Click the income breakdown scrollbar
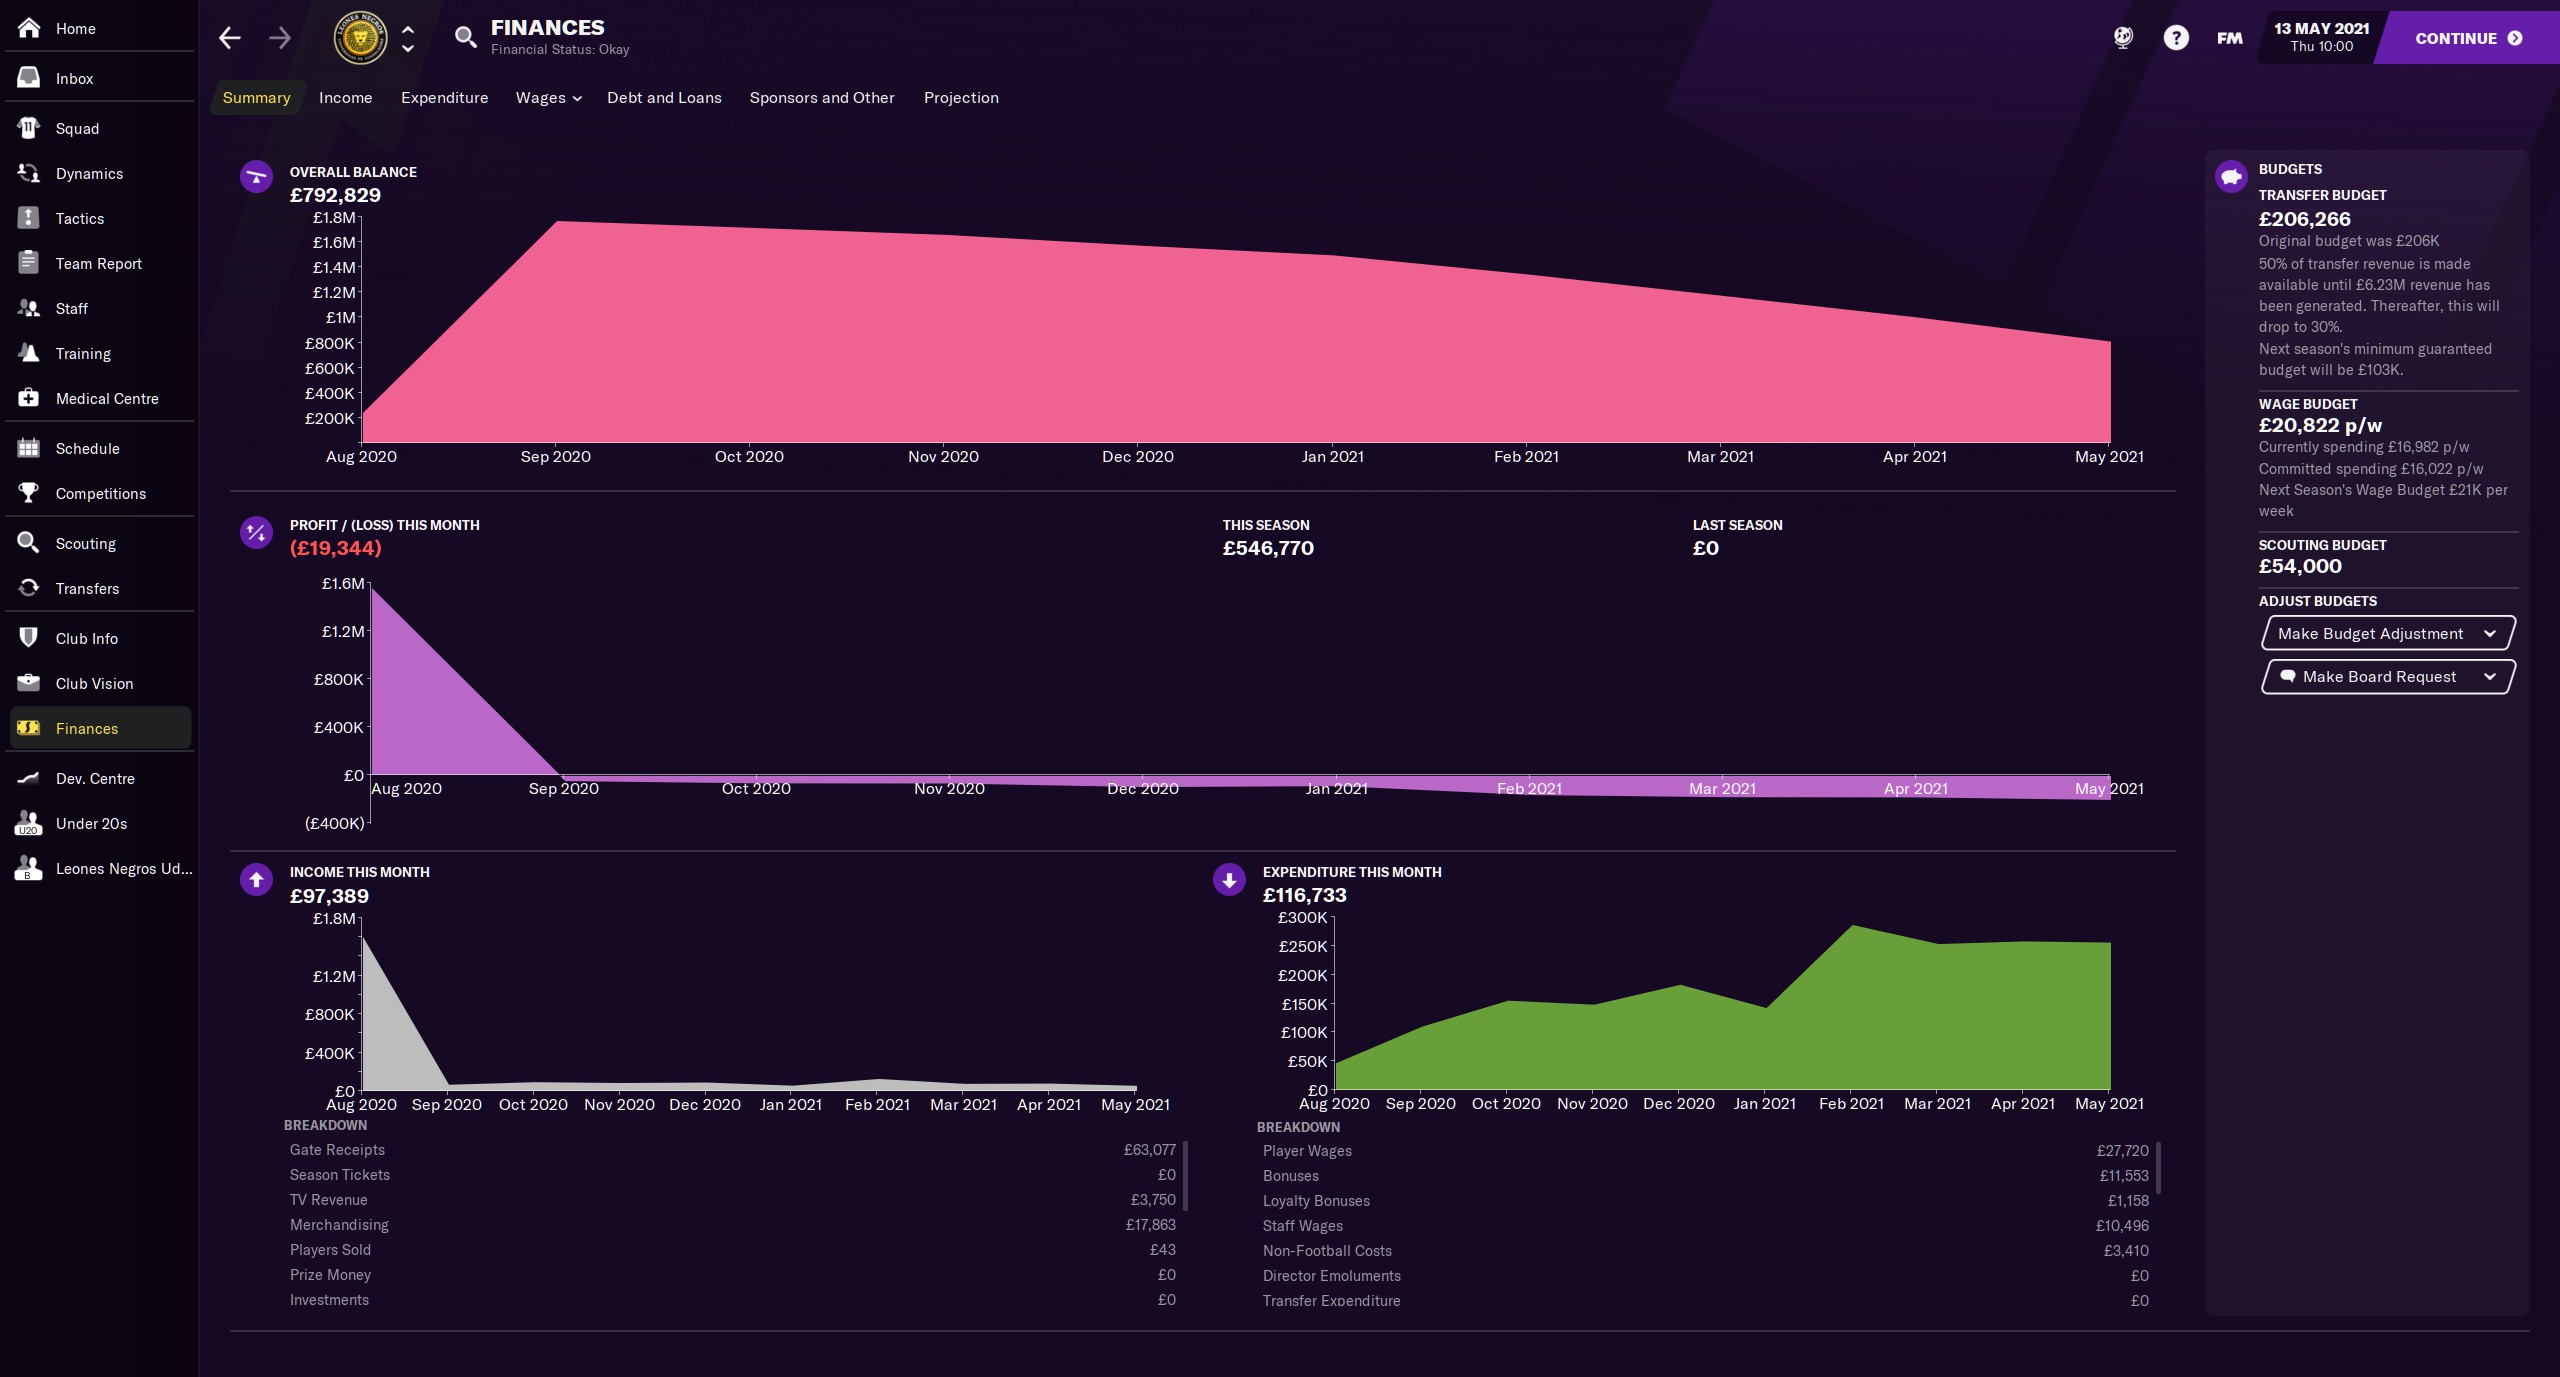This screenshot has height=1377, width=2560. pos(1186,1175)
